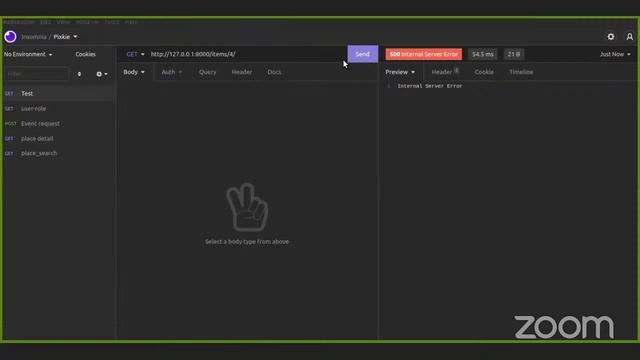This screenshot has width=640, height=360.
Task: Open the response Cookie tab
Action: pyautogui.click(x=484, y=72)
